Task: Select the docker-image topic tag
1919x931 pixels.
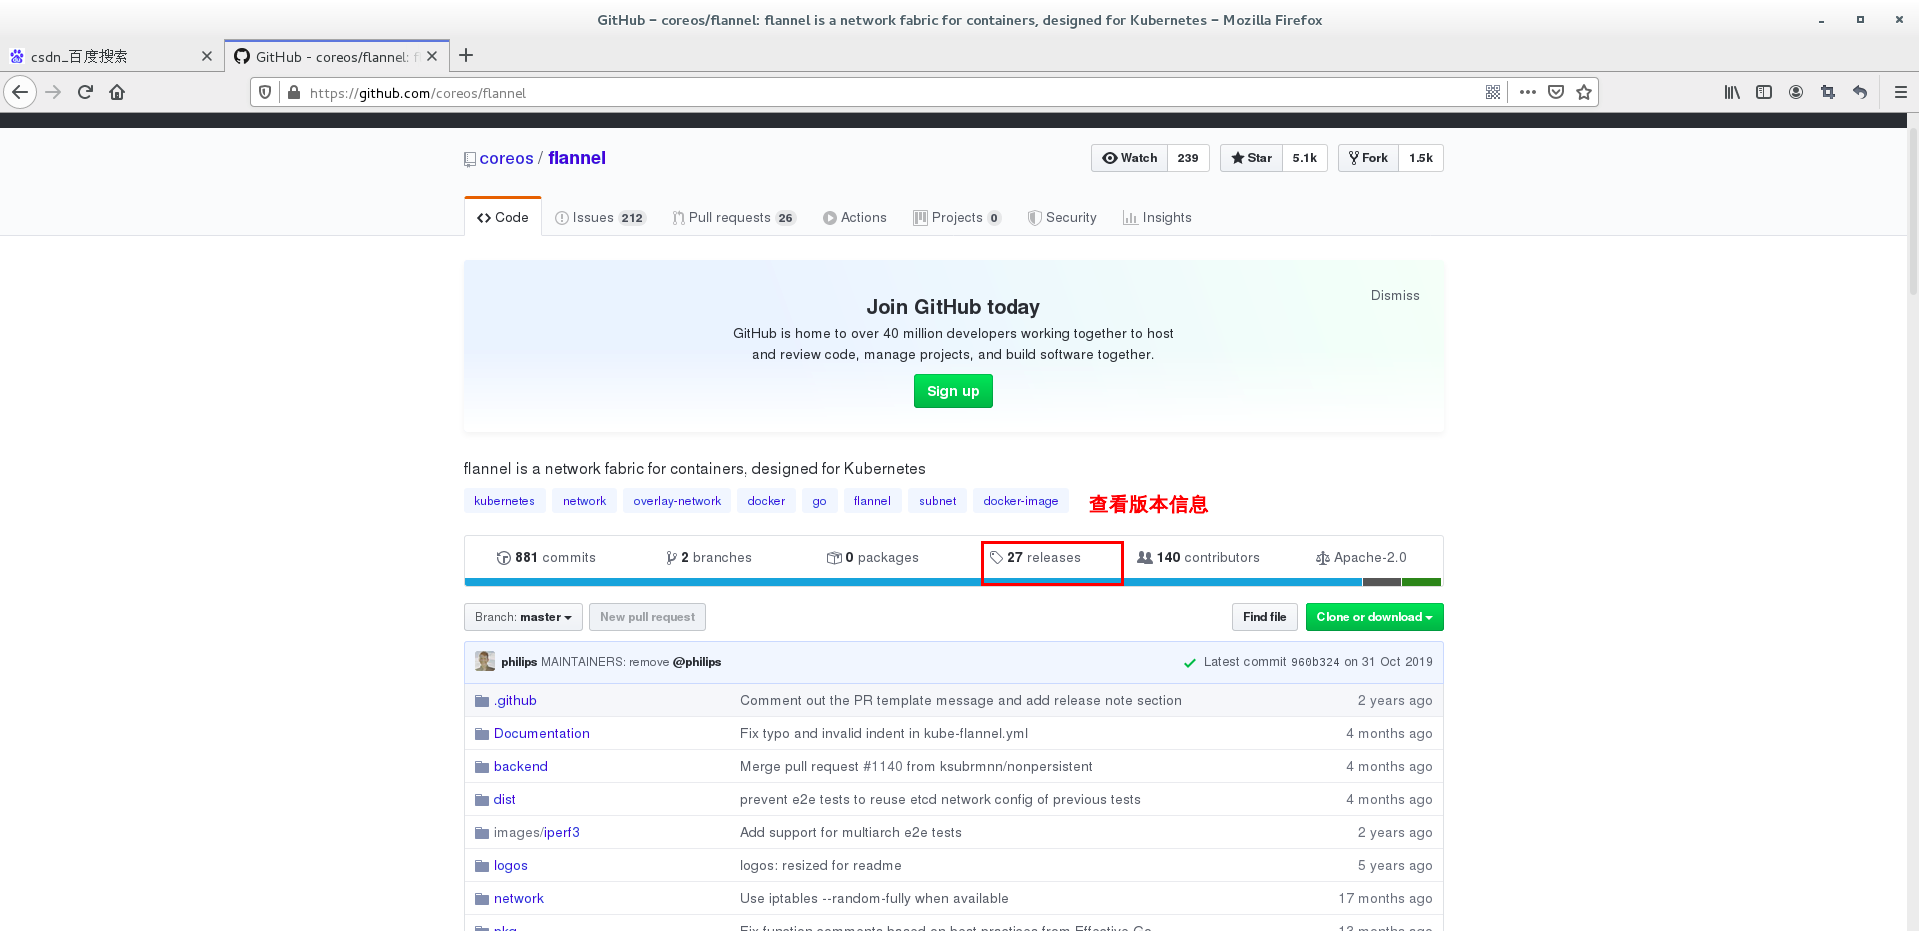Action: click(1020, 501)
